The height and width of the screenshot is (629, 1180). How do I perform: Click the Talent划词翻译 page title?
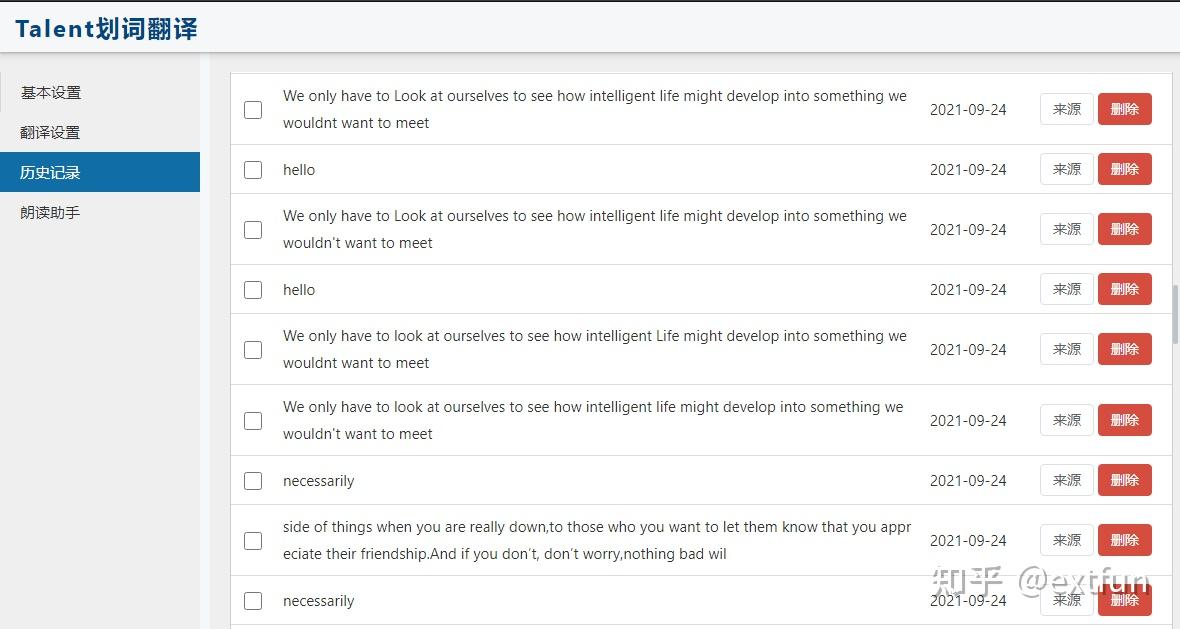pyautogui.click(x=106, y=29)
